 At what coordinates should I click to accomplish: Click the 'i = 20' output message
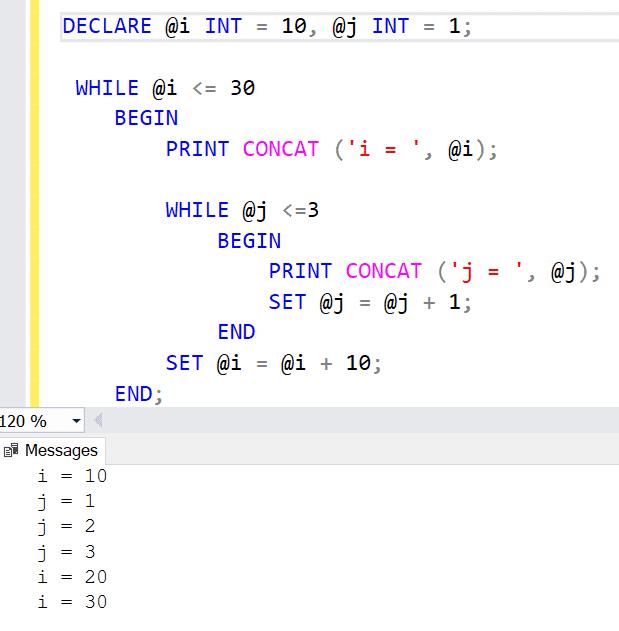point(72,577)
